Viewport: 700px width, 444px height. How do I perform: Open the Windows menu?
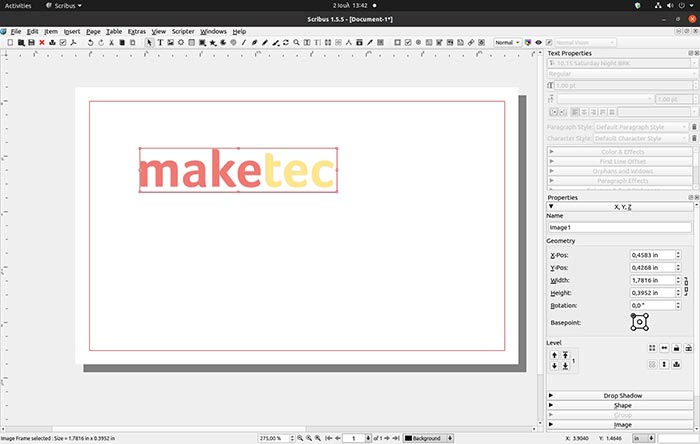[x=213, y=31]
